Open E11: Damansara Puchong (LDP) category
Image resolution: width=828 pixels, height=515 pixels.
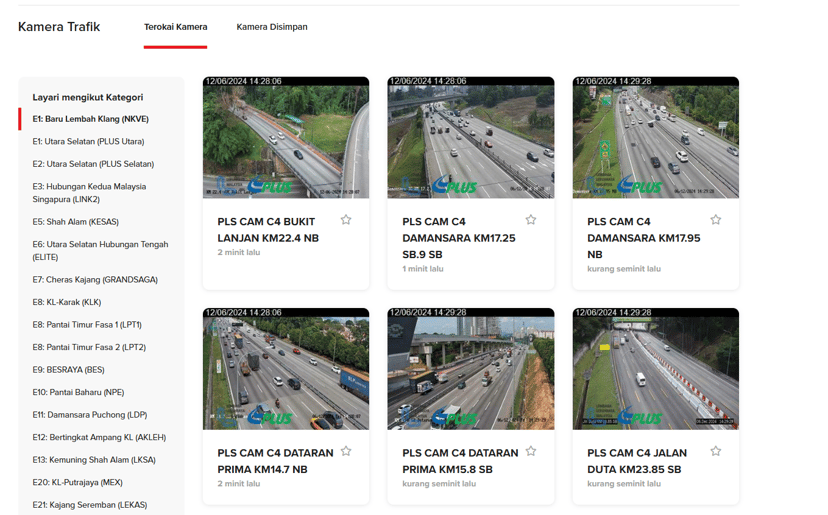90,415
